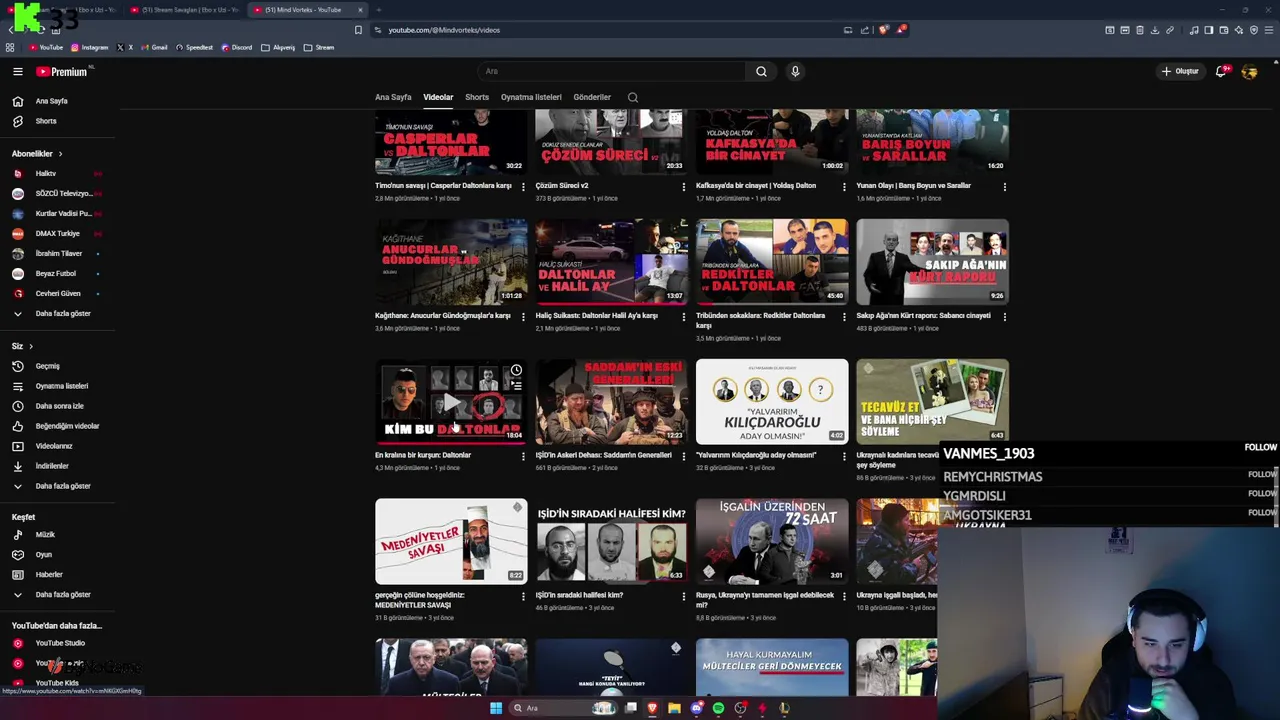
Task: Open YouTube Studio link in sidebar
Action: [x=60, y=643]
